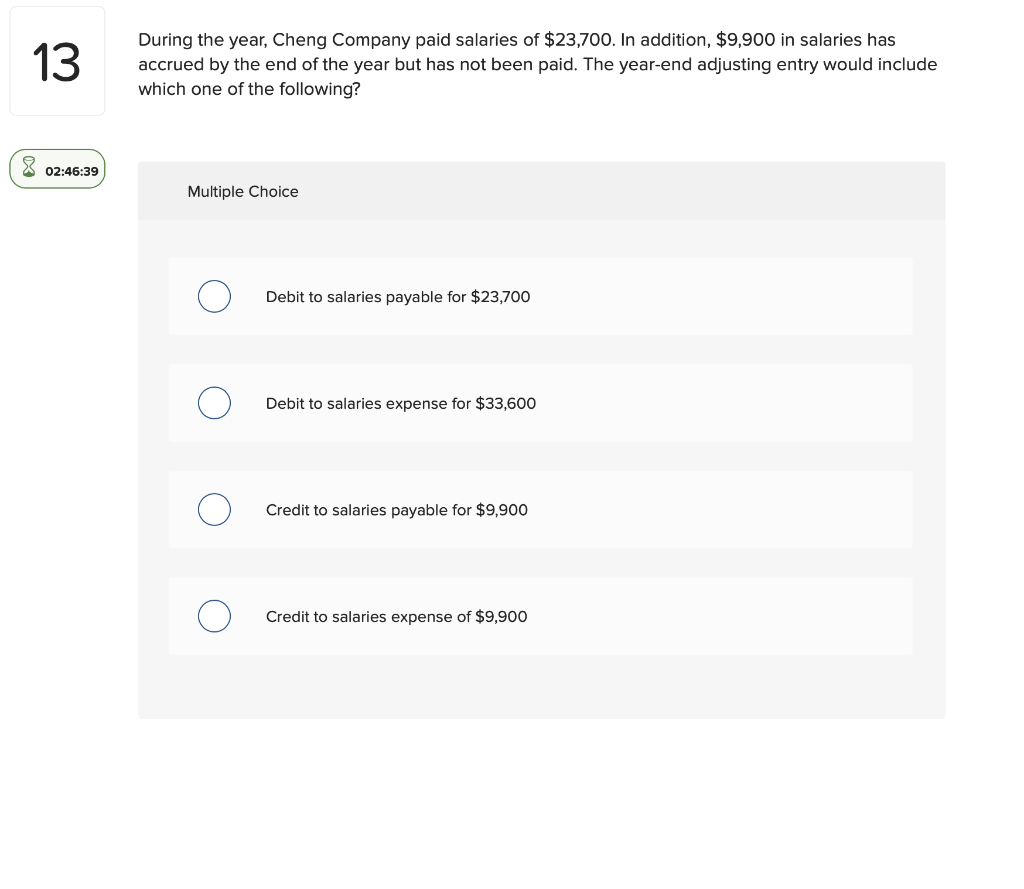The image size is (1024, 889).
Task: Mark radio for 'Credit to salaries expense of $9,900'
Action: [x=214, y=617]
